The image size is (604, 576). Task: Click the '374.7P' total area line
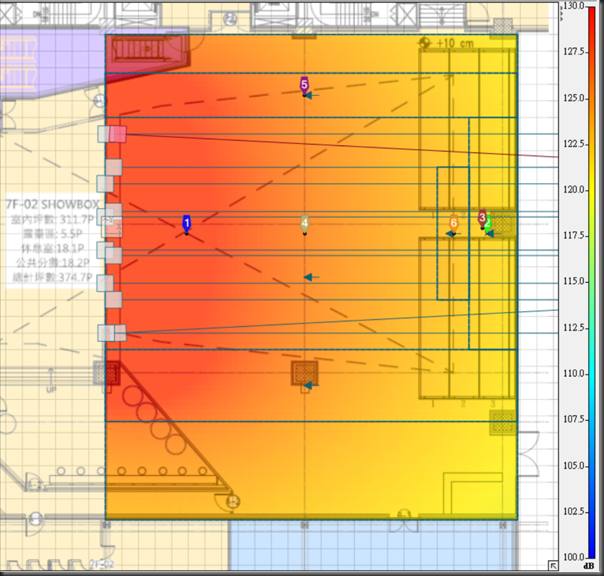(x=52, y=277)
